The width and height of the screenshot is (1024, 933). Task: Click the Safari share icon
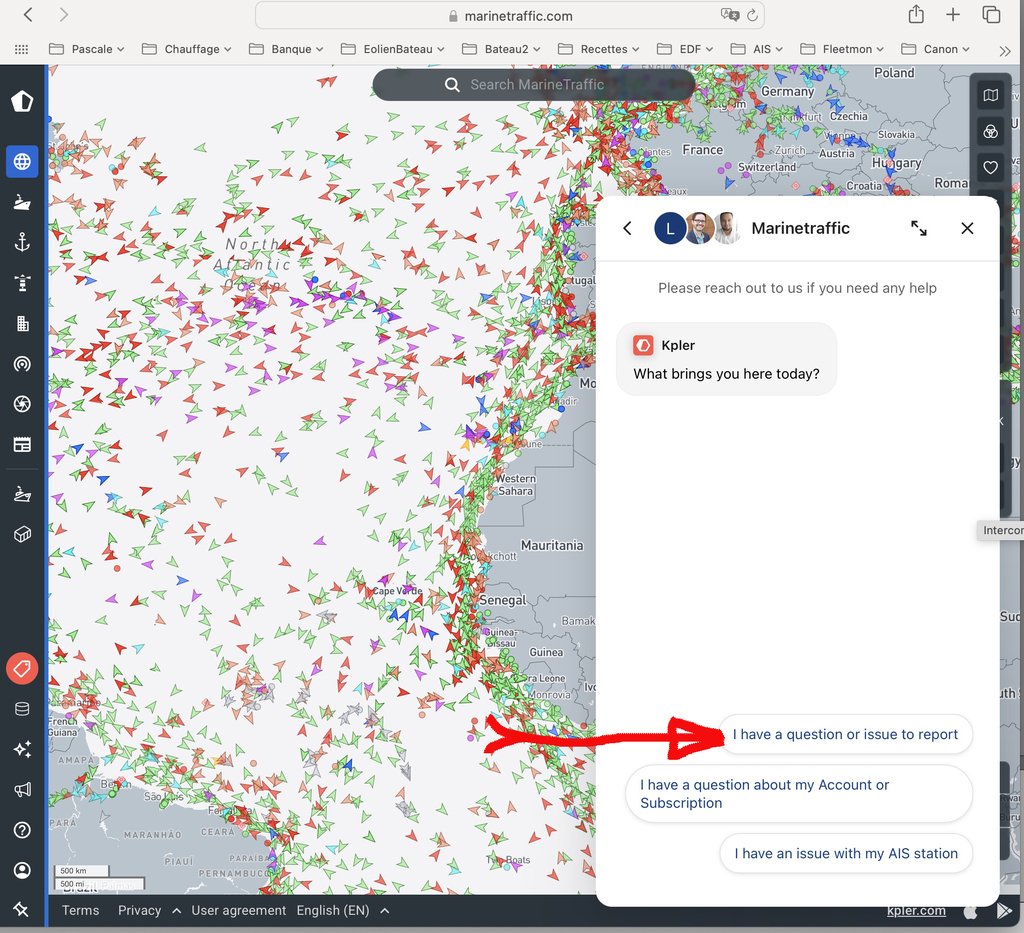pyautogui.click(x=916, y=14)
